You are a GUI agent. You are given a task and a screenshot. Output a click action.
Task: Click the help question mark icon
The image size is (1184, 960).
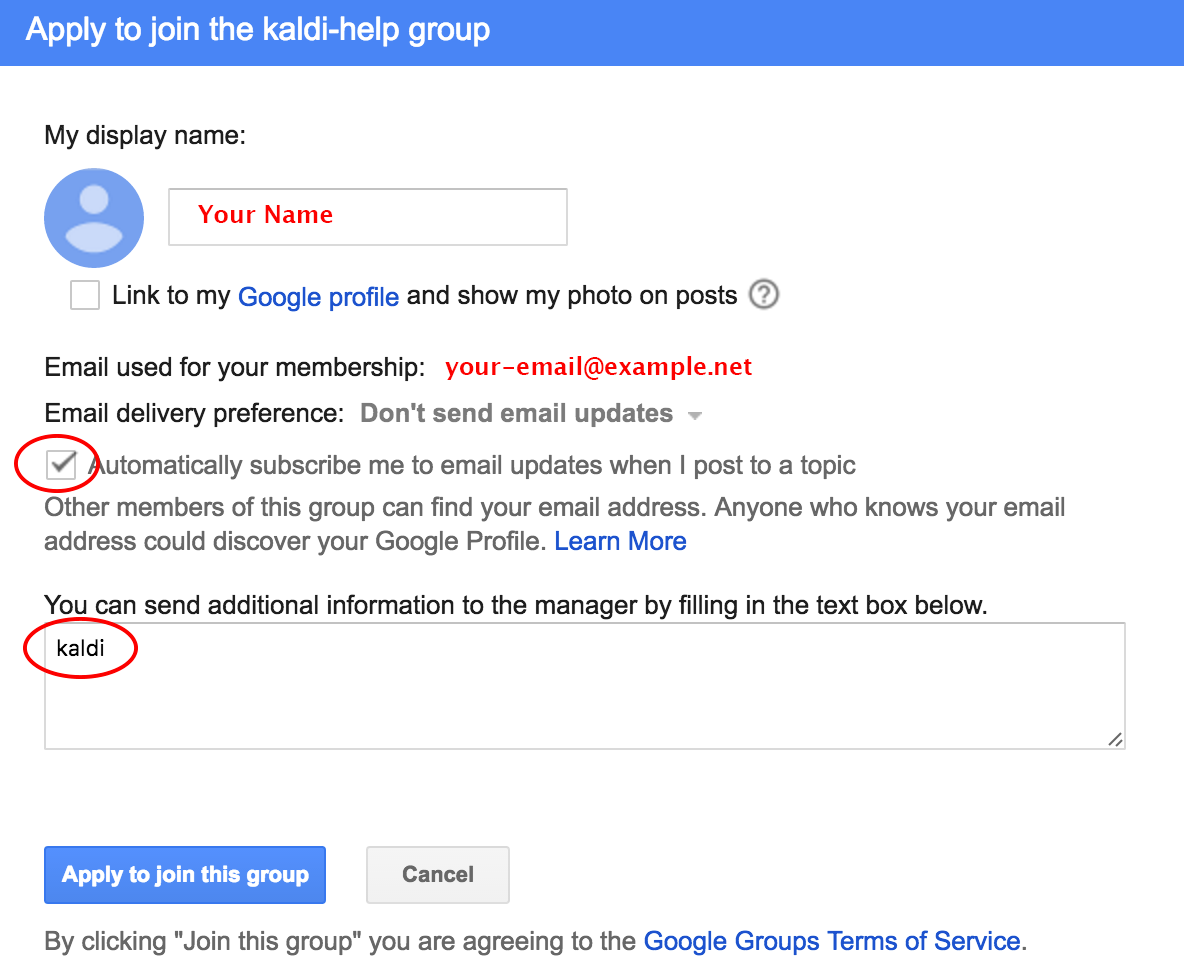[764, 295]
